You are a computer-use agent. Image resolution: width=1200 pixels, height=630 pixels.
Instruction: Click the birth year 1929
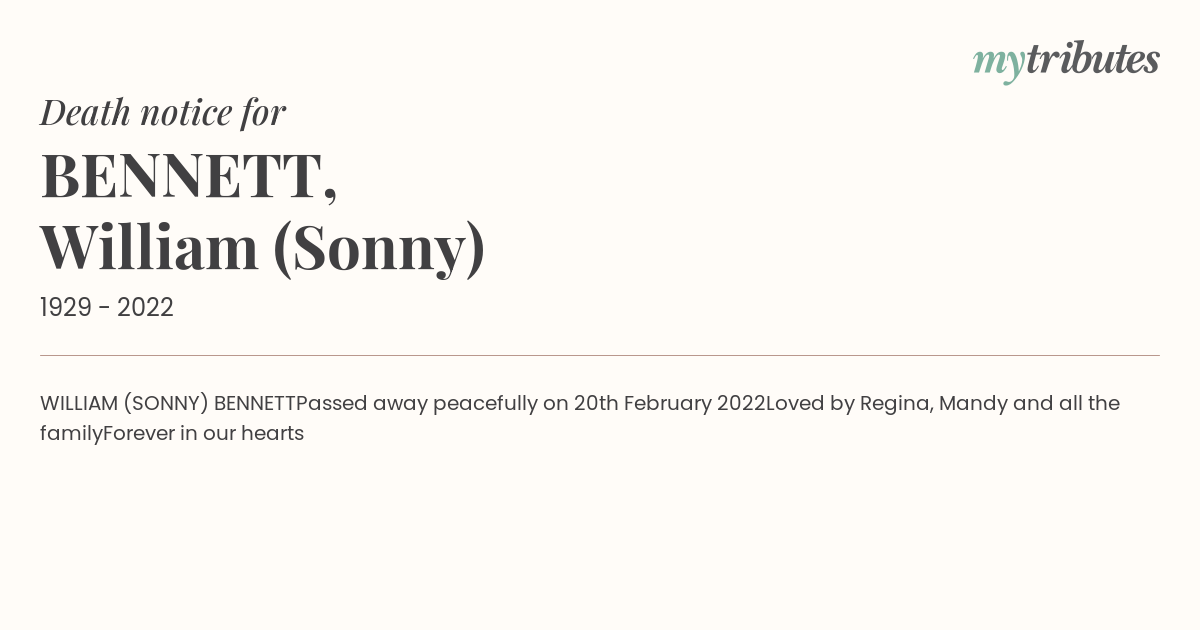66,308
